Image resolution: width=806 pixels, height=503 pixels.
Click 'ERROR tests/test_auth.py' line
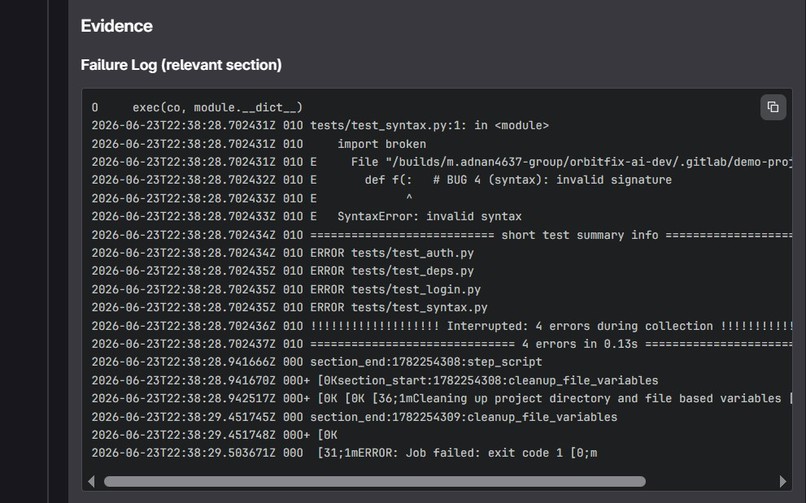283,253
